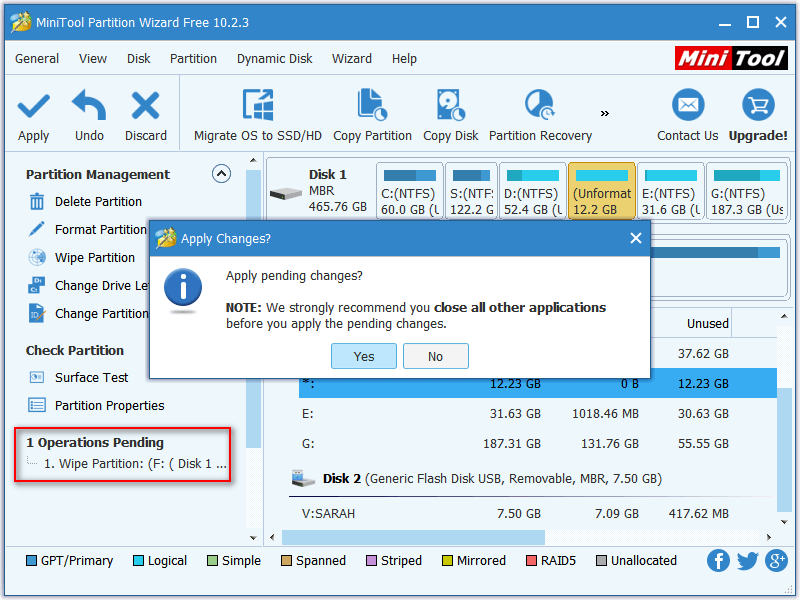Open the Wizard menu
Screen dimensions: 800x600
tap(352, 58)
